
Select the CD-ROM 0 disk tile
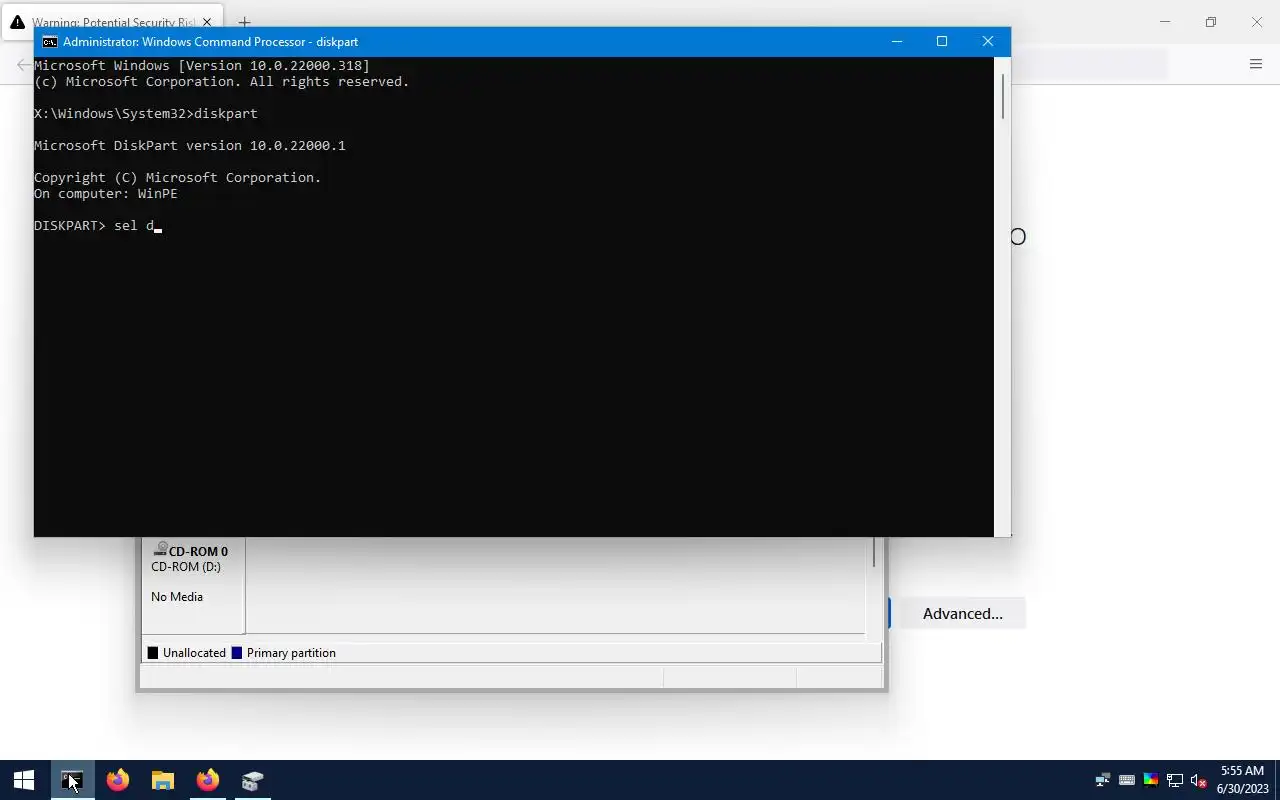click(x=193, y=586)
